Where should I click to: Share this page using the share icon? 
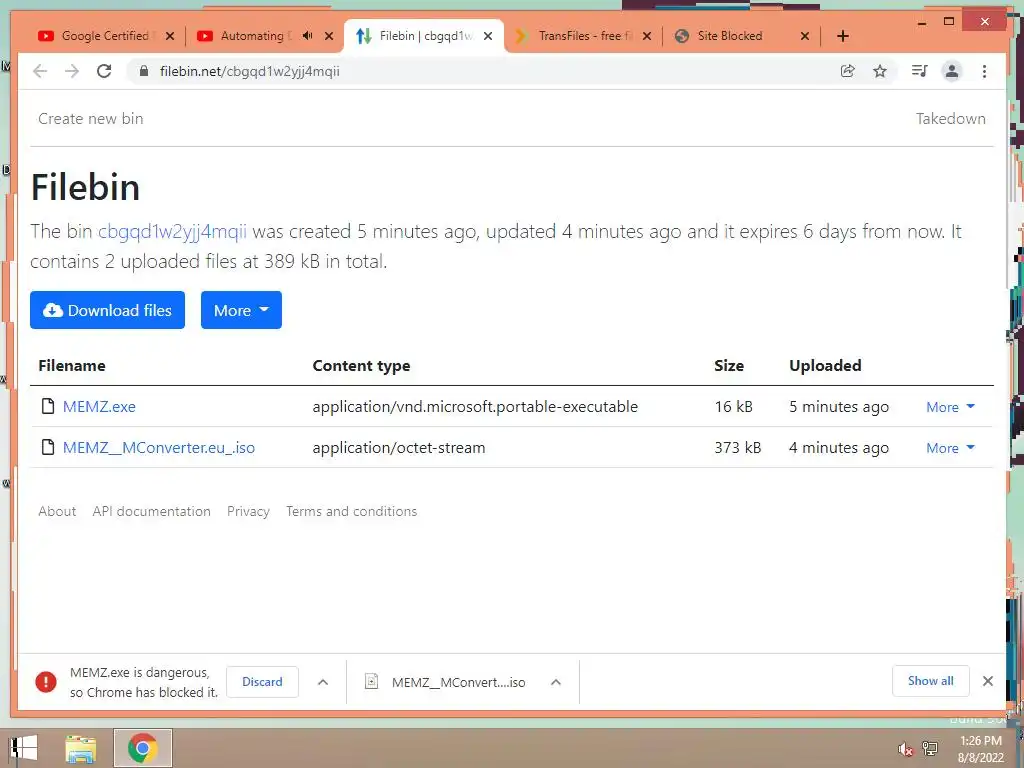coord(848,71)
